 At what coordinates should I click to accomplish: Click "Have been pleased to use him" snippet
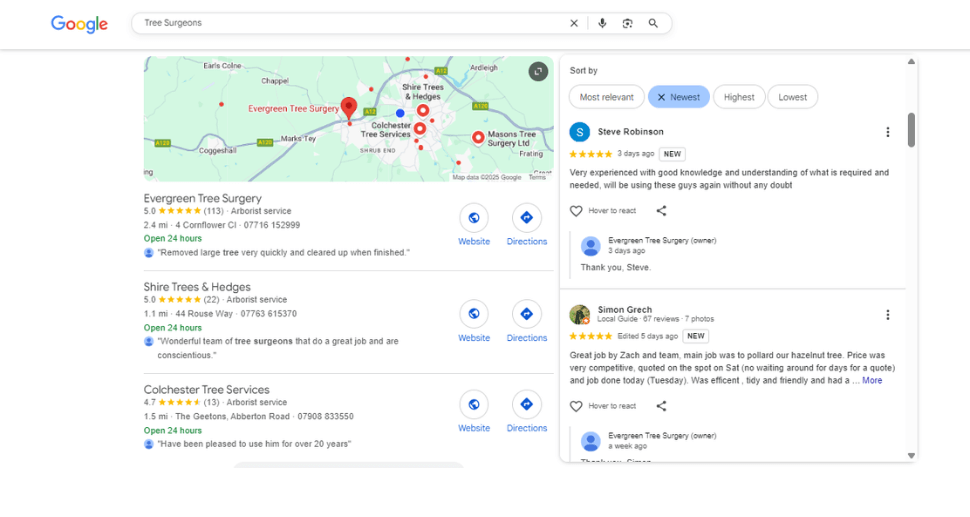[x=254, y=444]
